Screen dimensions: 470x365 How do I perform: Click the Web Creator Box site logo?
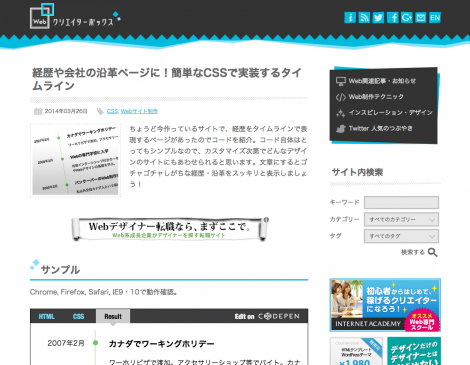(75, 16)
